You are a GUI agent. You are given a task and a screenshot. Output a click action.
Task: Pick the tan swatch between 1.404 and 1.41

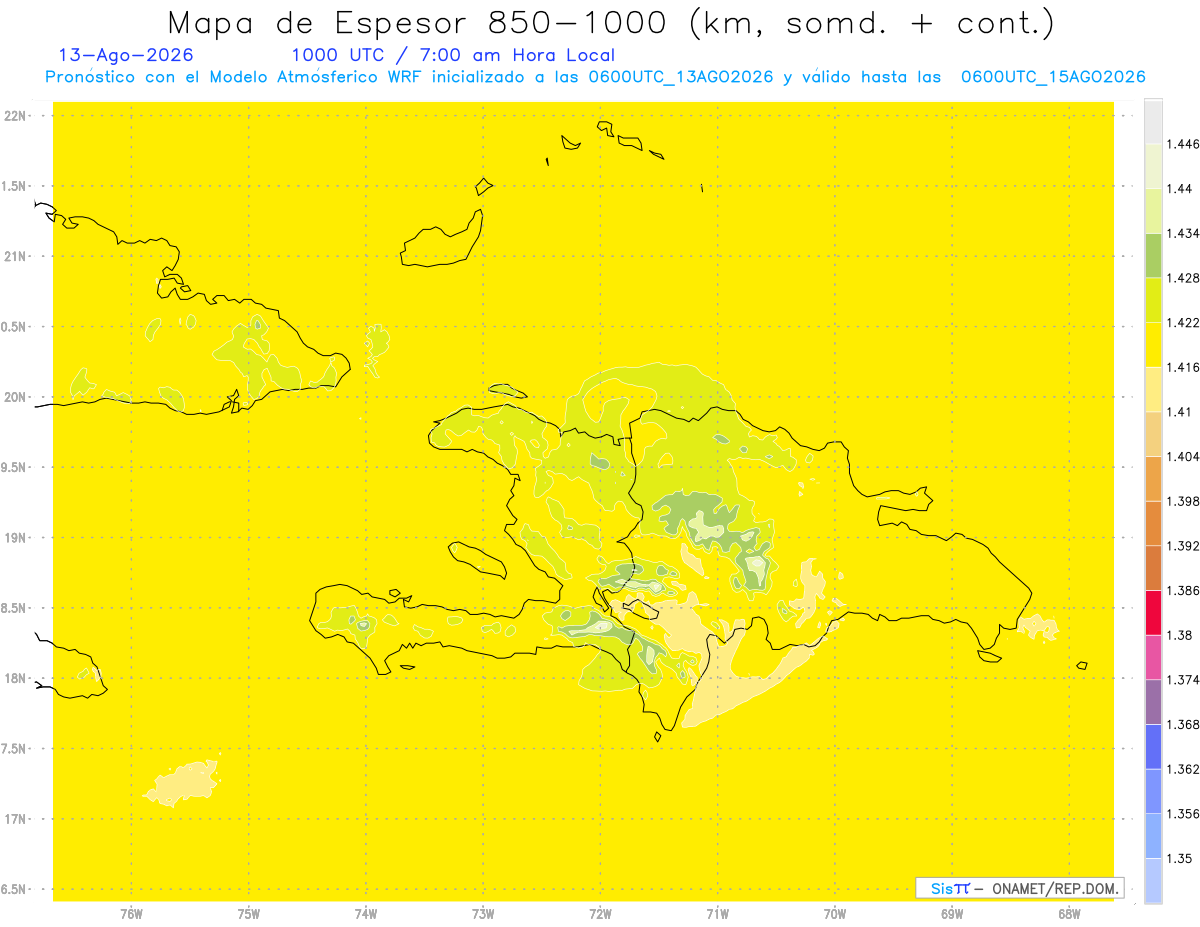pos(1153,434)
